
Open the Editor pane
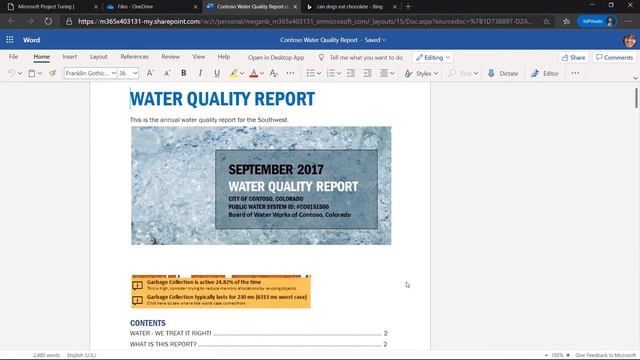tap(544, 73)
